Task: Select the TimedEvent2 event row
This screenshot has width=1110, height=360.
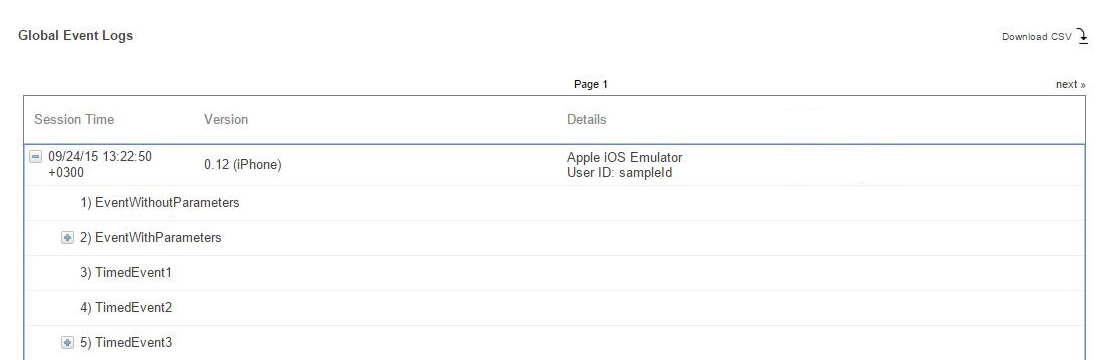Action: 554,308
